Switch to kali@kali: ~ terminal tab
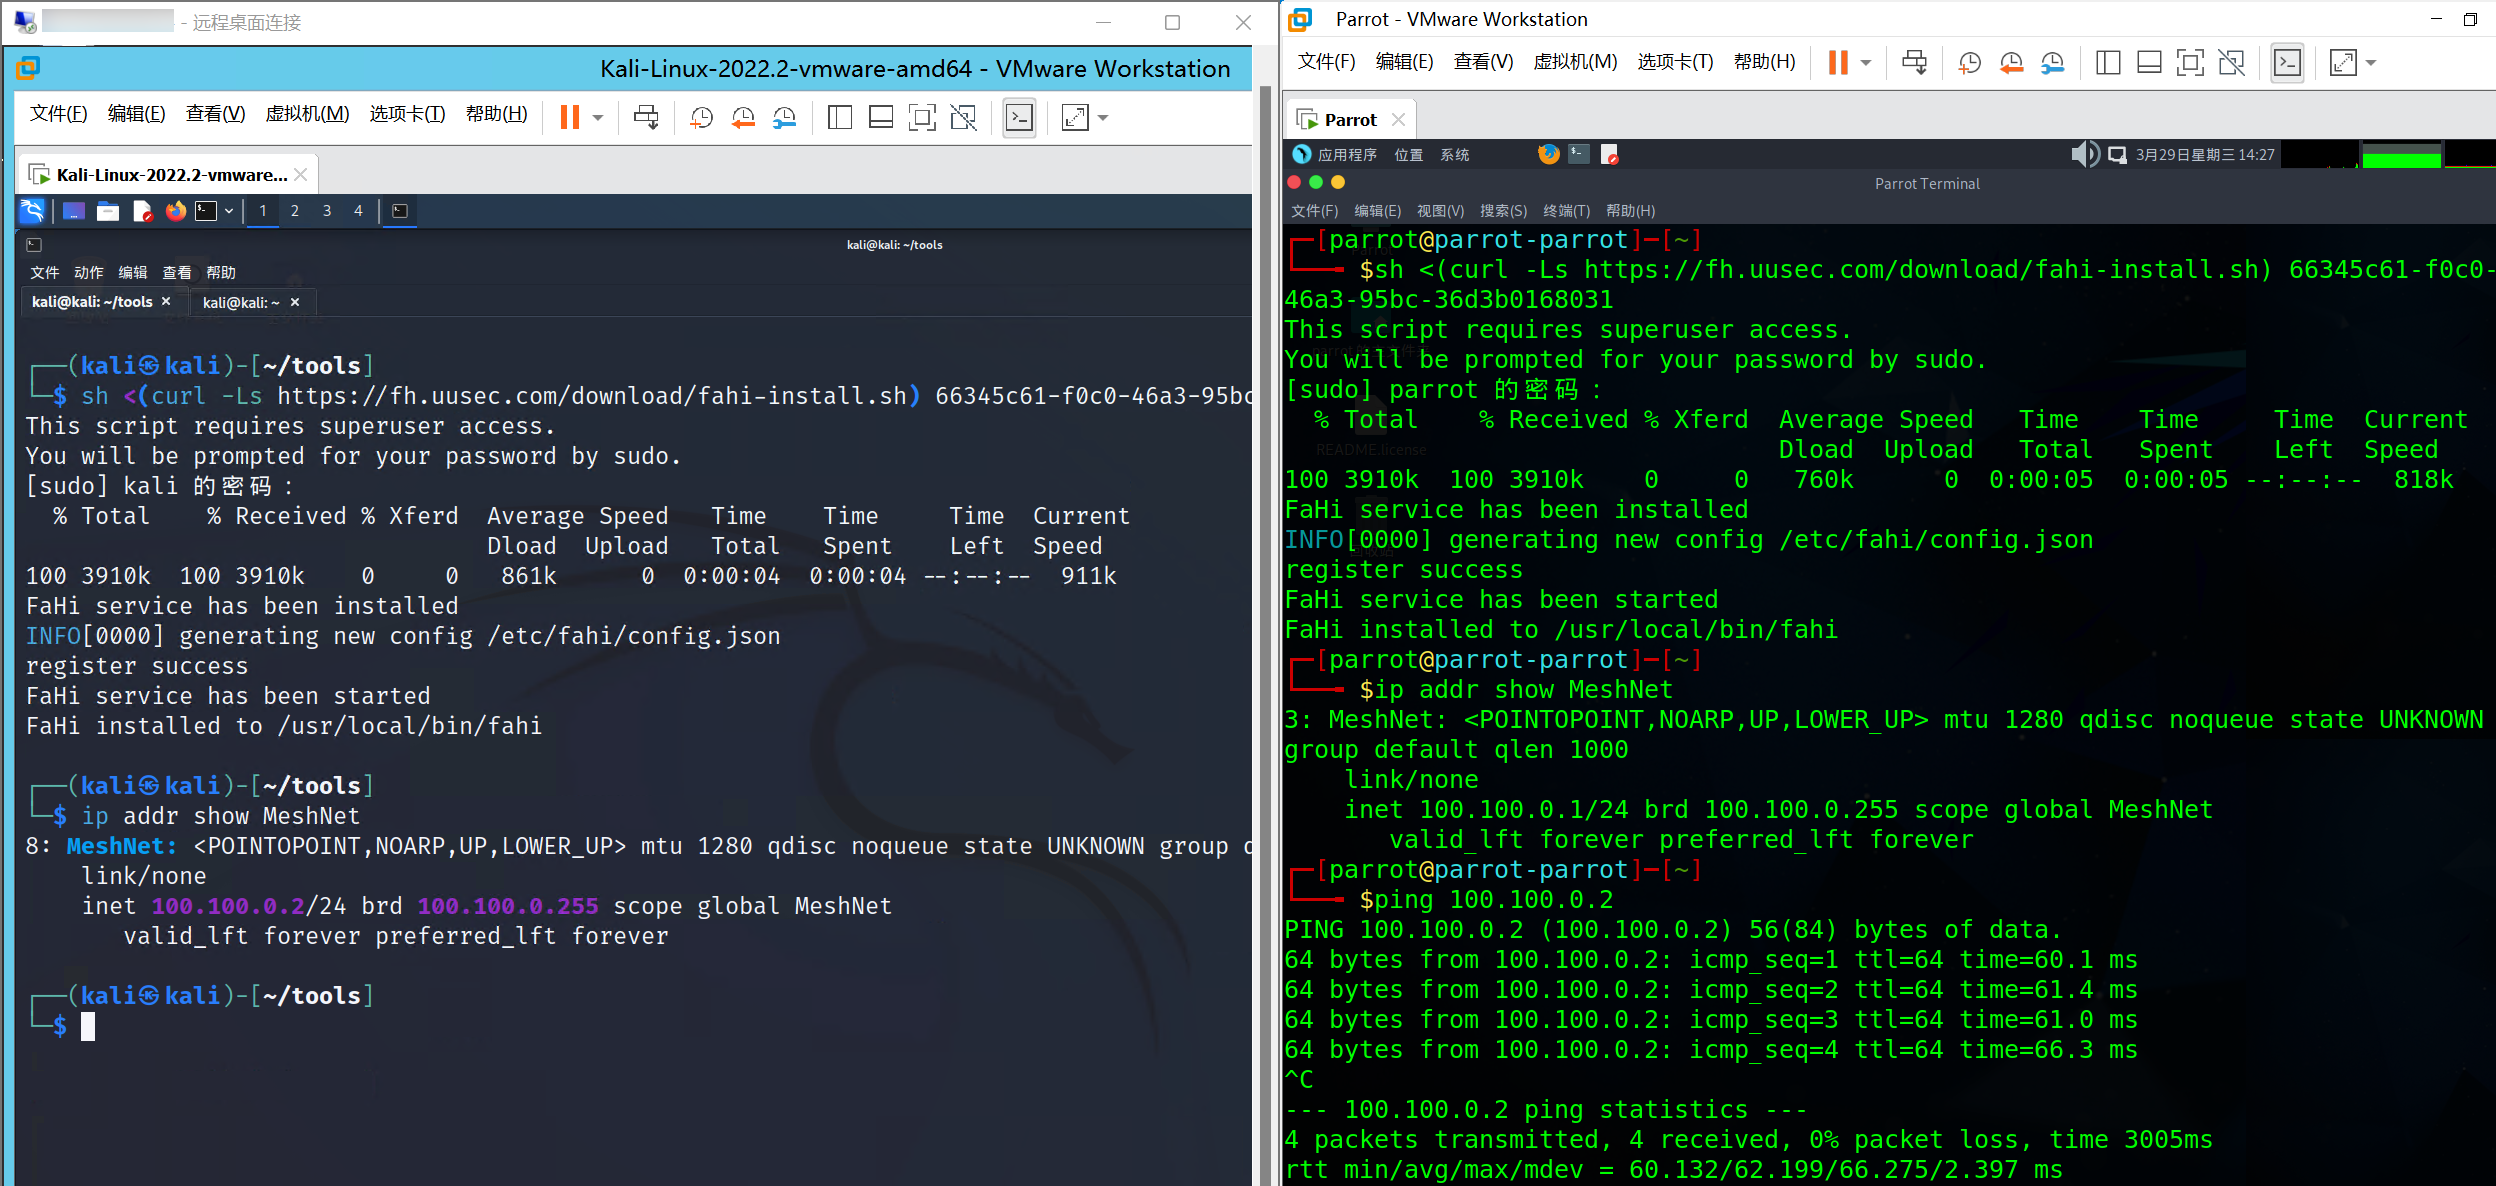This screenshot has height=1186, width=2496. (241, 302)
